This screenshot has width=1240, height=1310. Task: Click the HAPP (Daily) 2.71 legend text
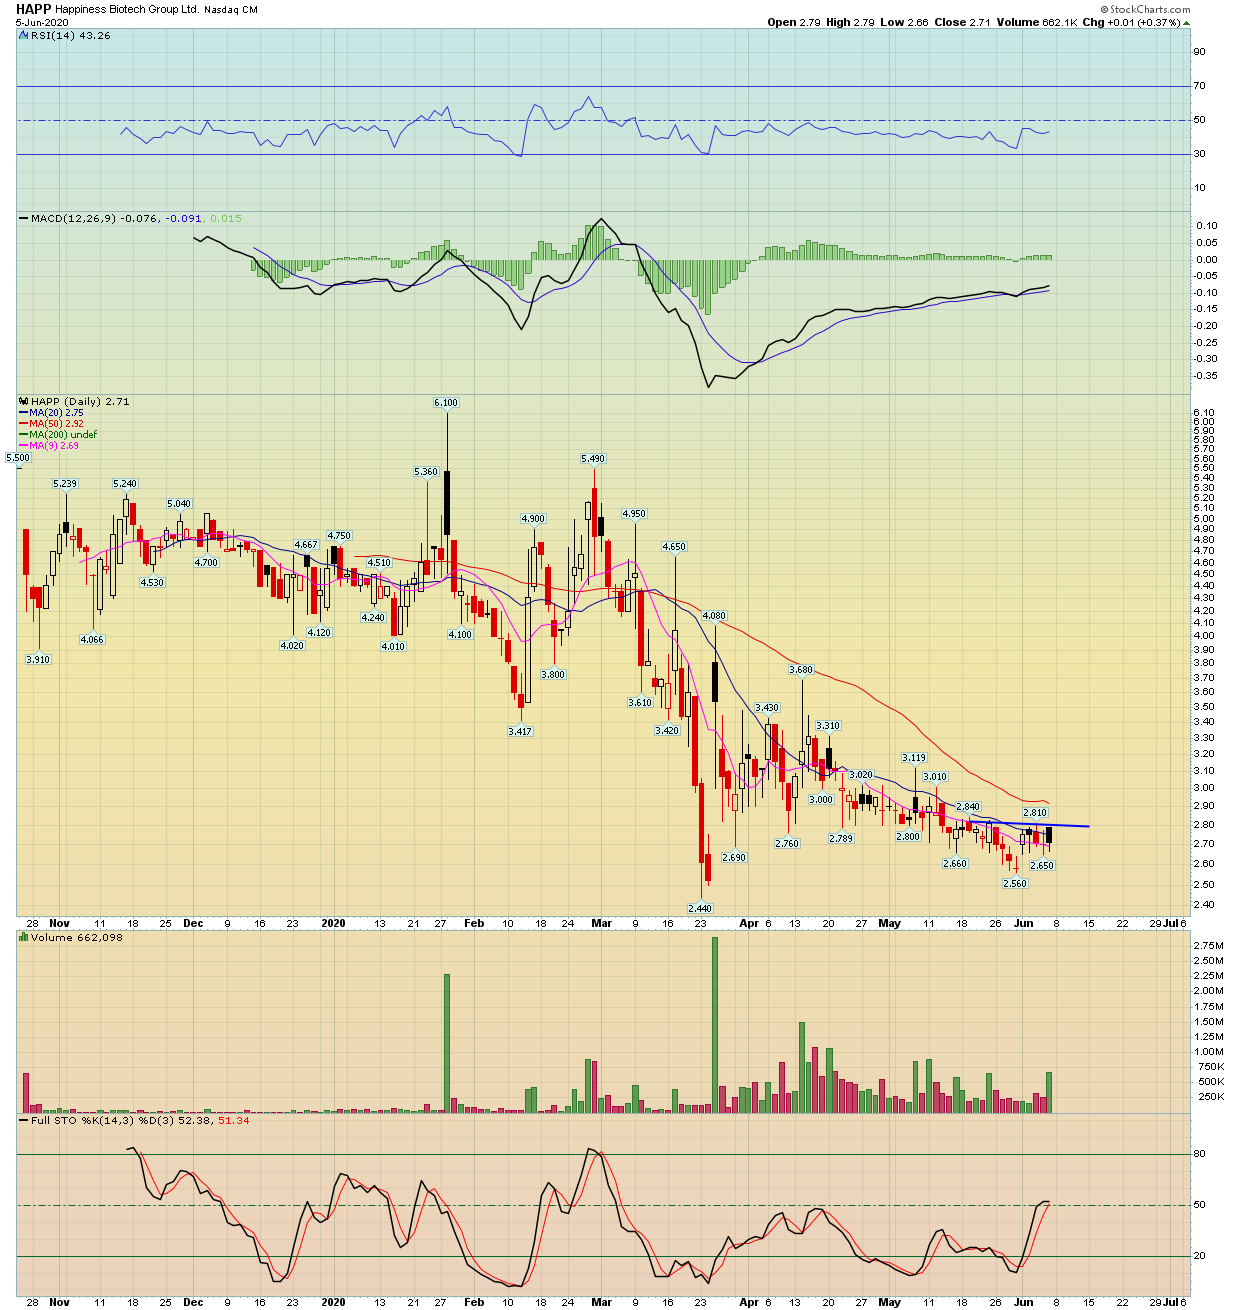click(x=80, y=401)
